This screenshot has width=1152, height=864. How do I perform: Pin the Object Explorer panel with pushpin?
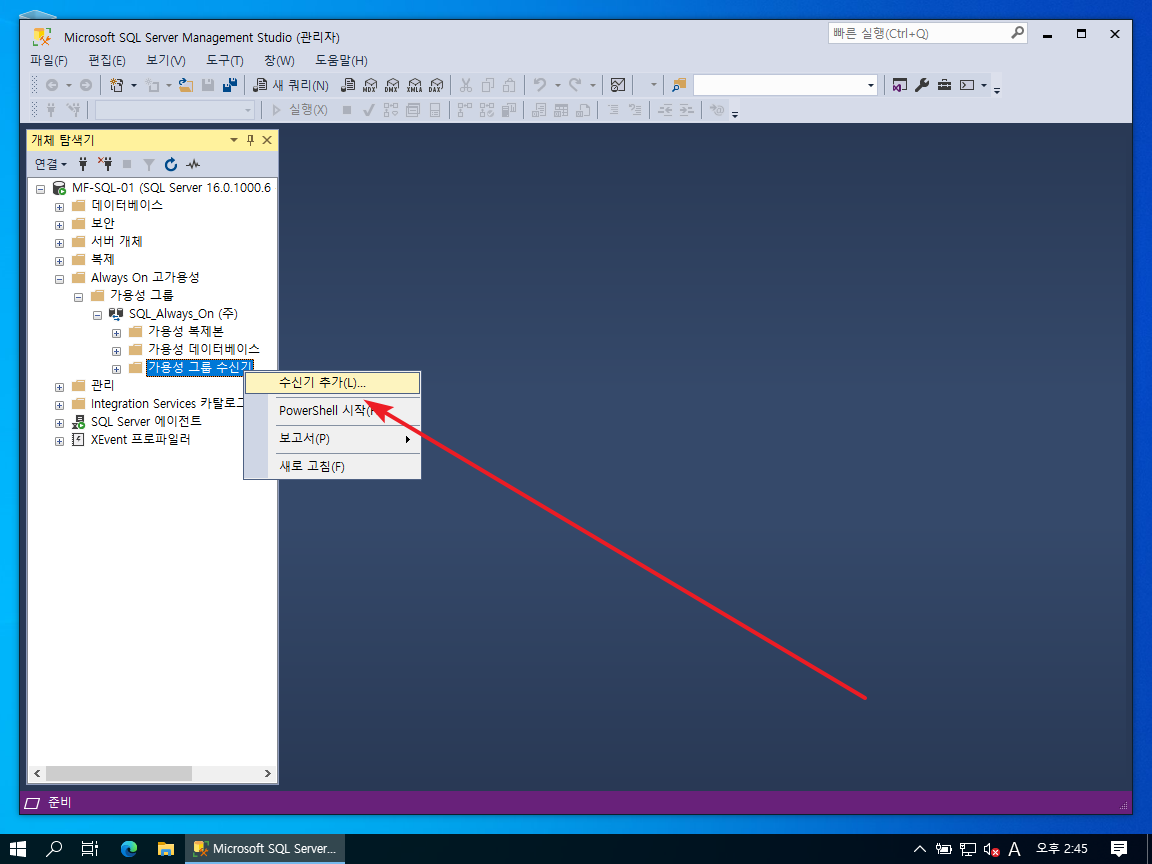tap(251, 140)
